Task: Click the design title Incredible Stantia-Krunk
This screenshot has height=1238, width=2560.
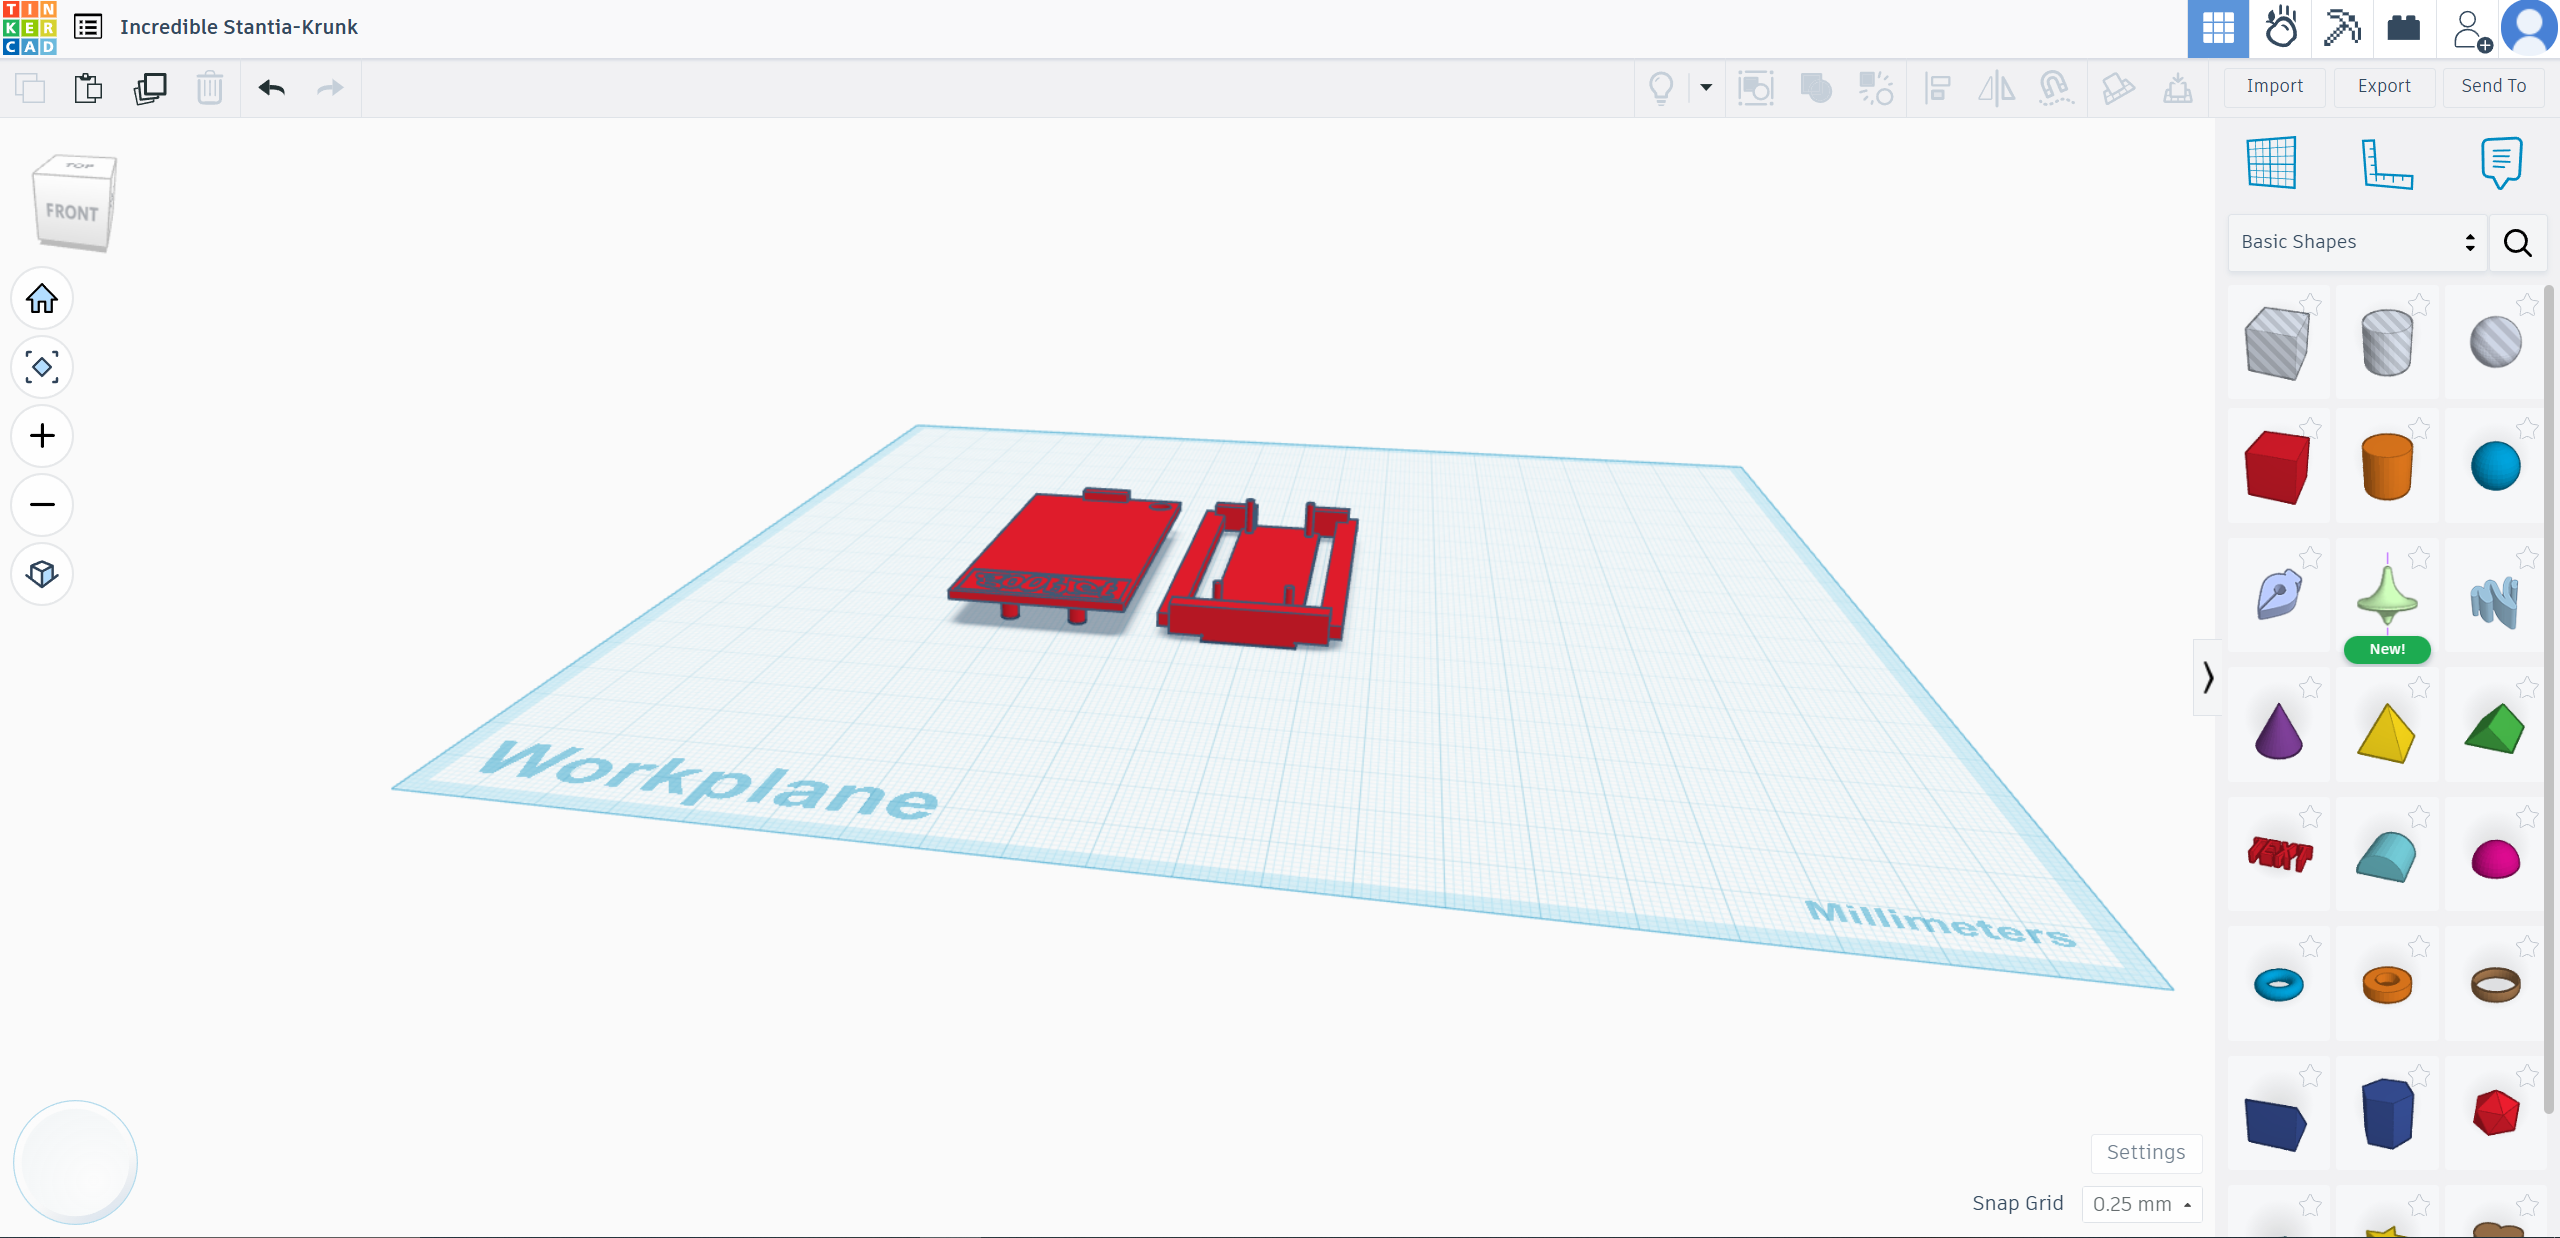Action: 239,27
